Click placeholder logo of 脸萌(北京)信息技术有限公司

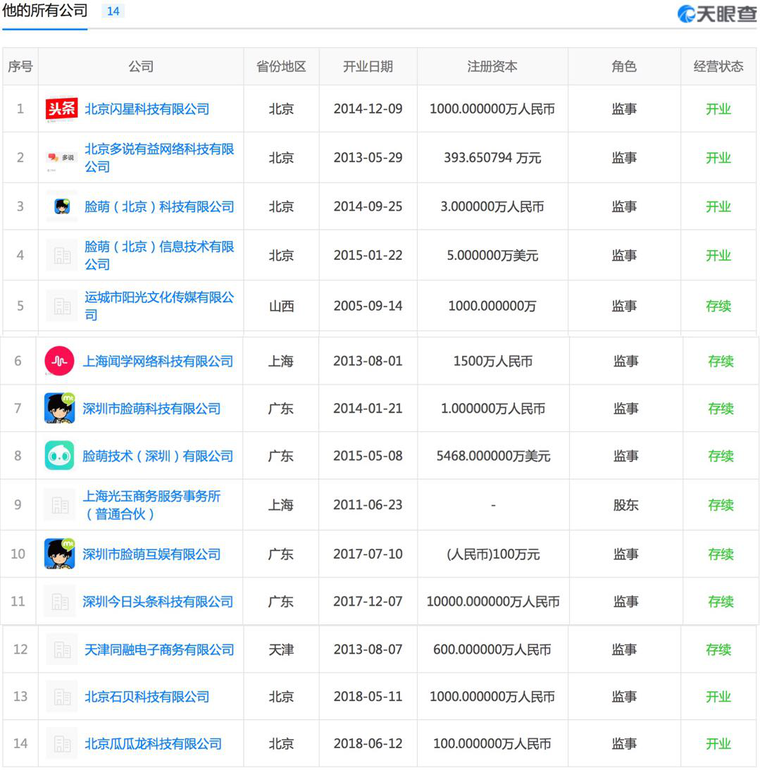pyautogui.click(x=62, y=255)
